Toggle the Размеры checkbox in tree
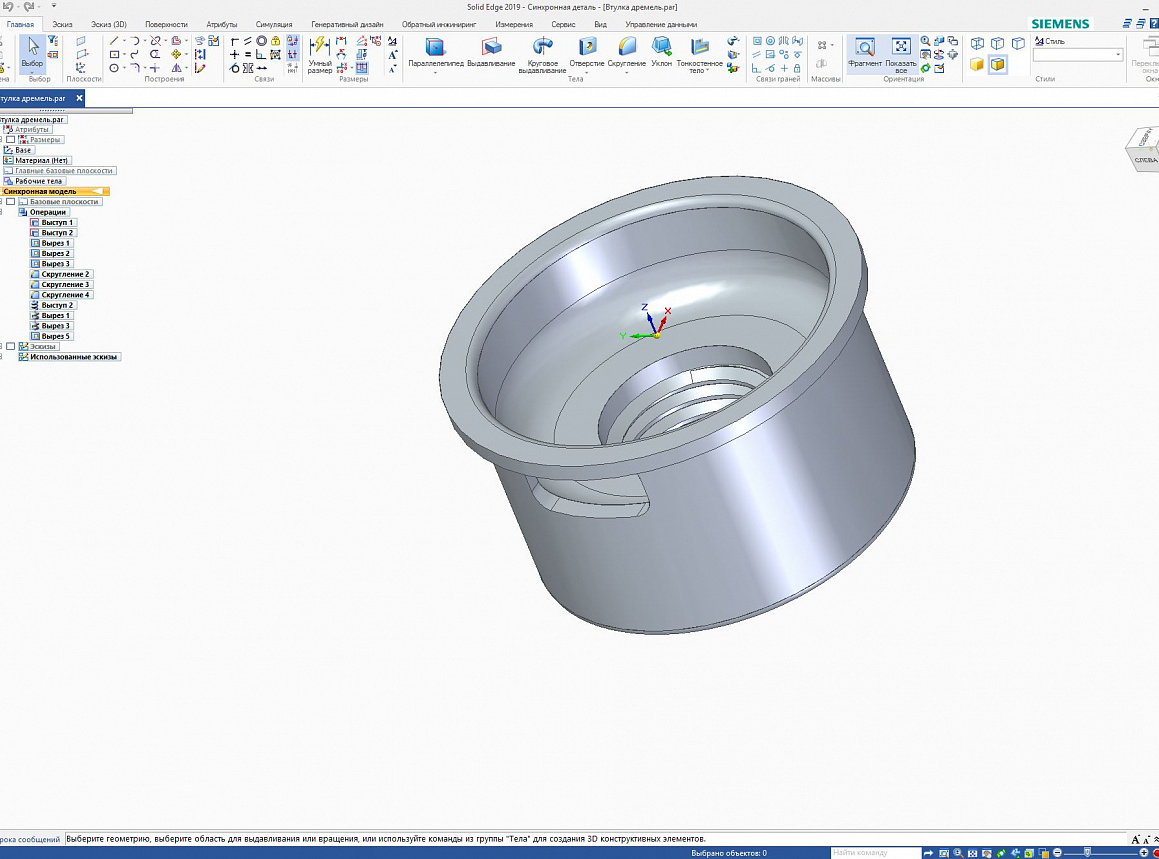Viewport: 1159px width, 859px height. (11, 140)
